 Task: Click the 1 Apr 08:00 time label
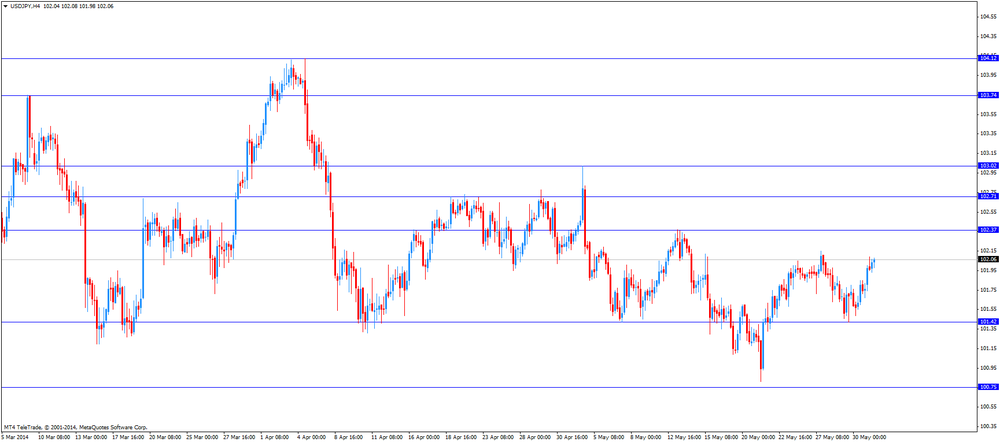[274, 438]
